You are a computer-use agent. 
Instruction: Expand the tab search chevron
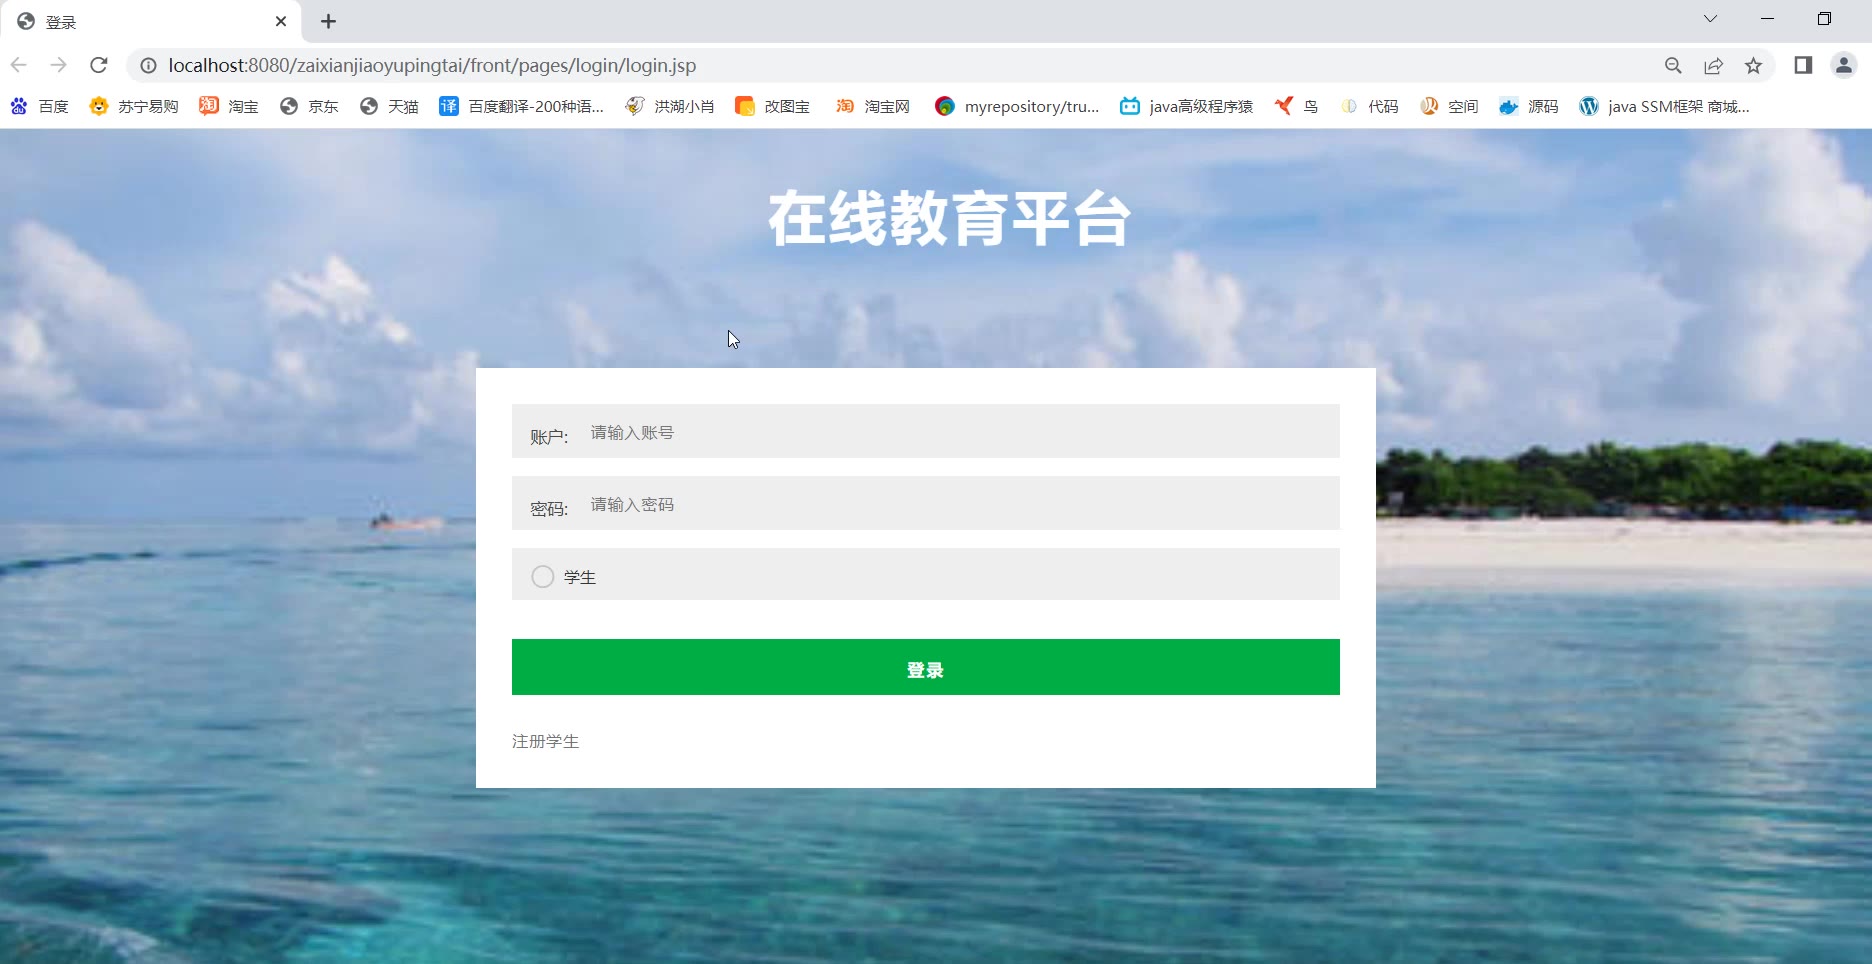point(1710,19)
